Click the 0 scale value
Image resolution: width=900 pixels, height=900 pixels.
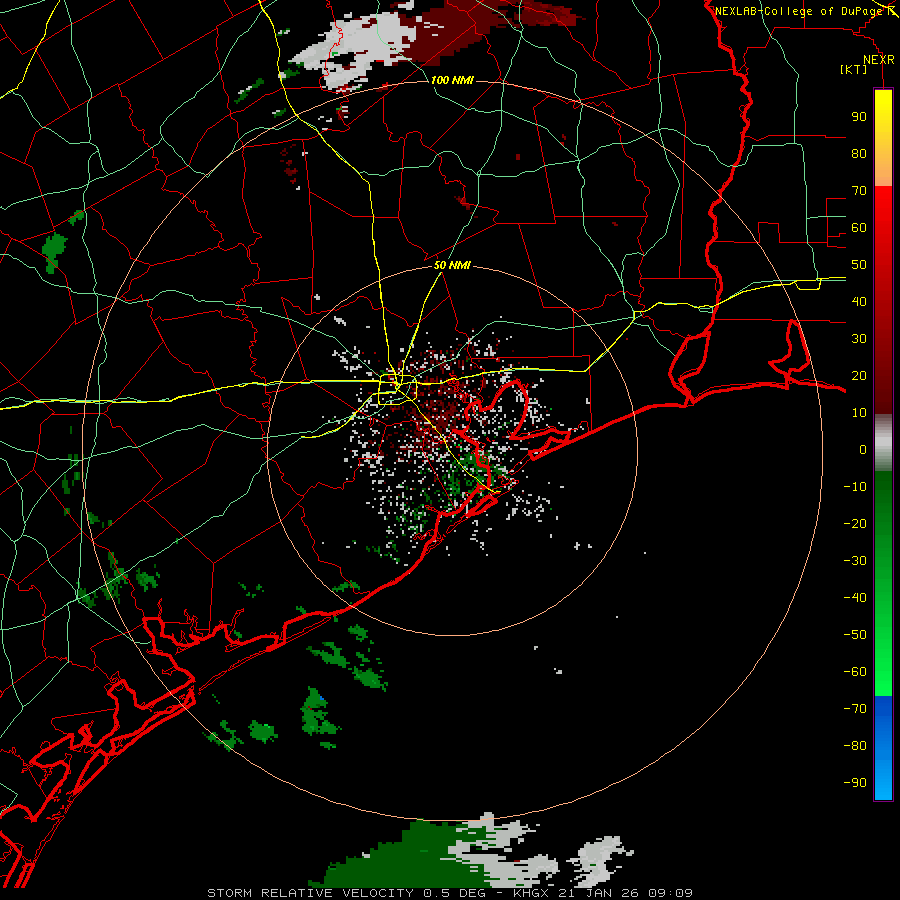863,449
